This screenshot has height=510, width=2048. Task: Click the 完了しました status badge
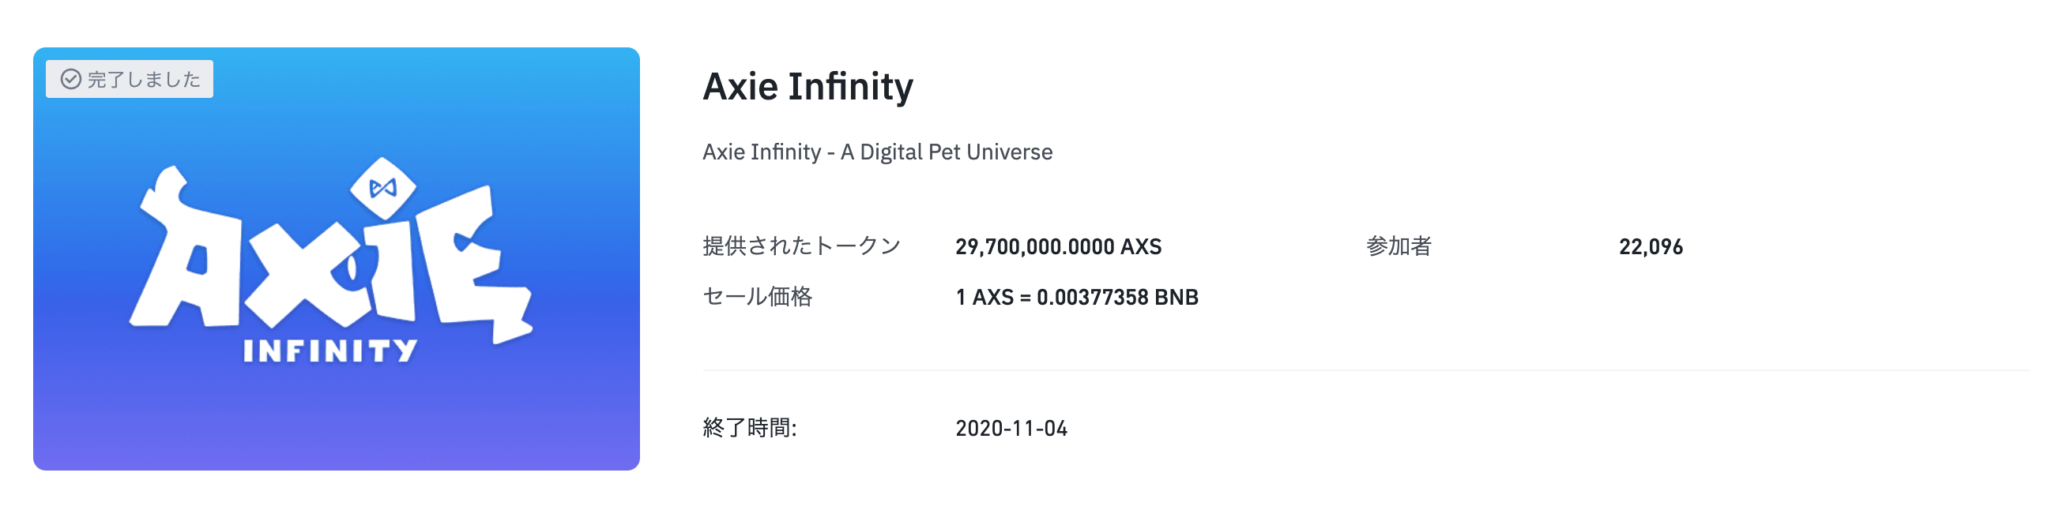click(x=129, y=79)
